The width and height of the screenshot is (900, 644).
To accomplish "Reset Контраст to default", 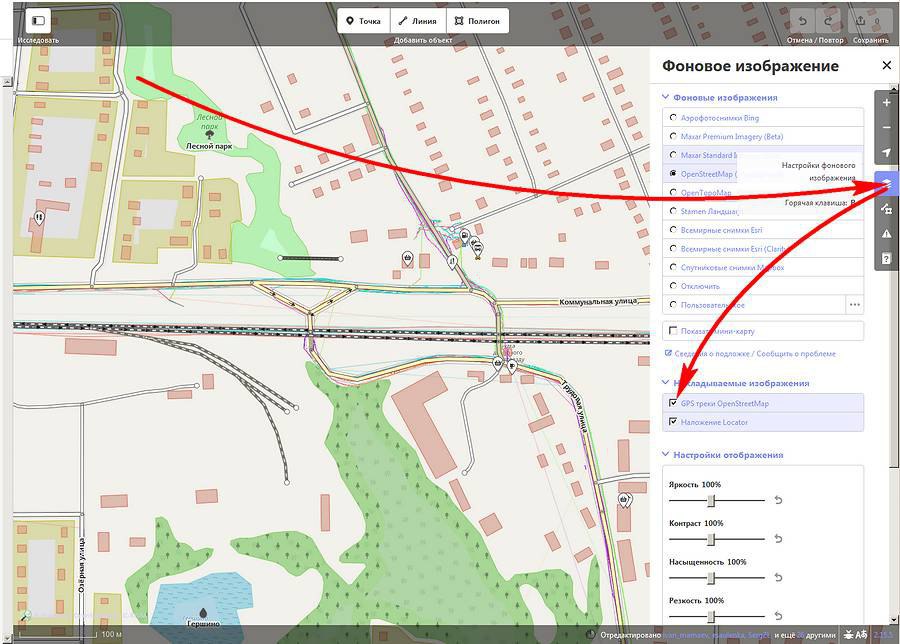I will 778,538.
